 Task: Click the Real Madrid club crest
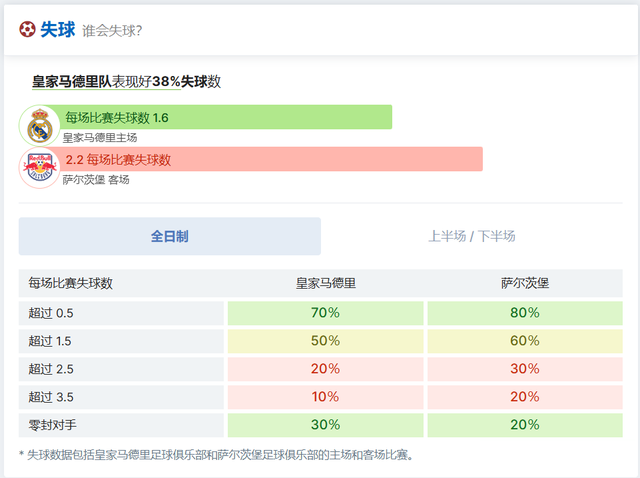tap(40, 125)
